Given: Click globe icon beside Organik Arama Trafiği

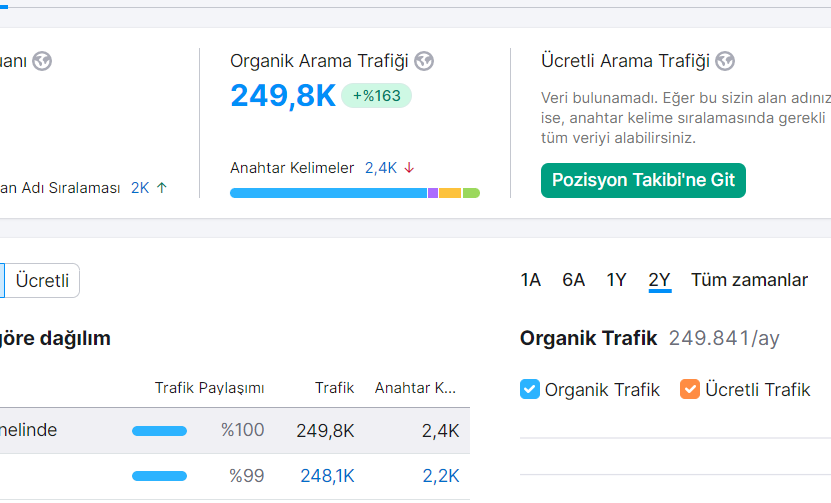Looking at the screenshot, I should click(424, 61).
